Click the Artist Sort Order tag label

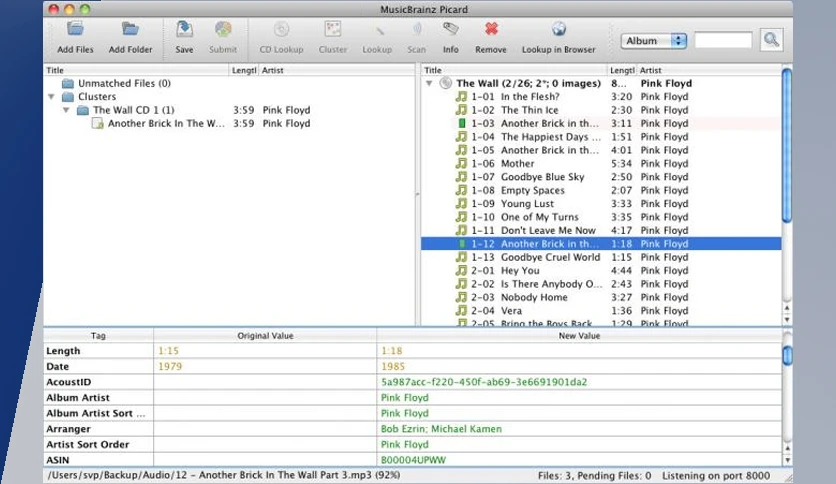coord(87,445)
